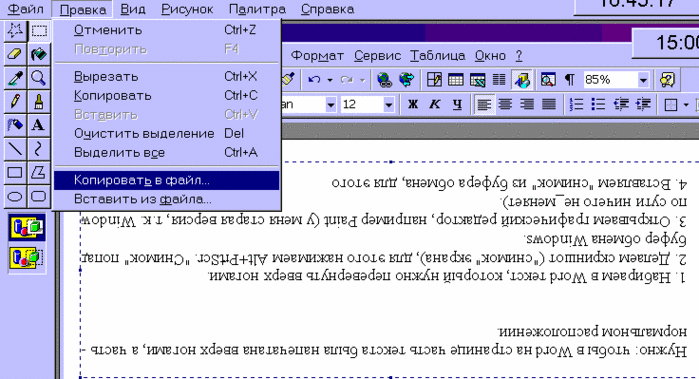The width and height of the screenshot is (699, 379).
Task: Click Word's Insert Table icon
Action: pos(455,80)
